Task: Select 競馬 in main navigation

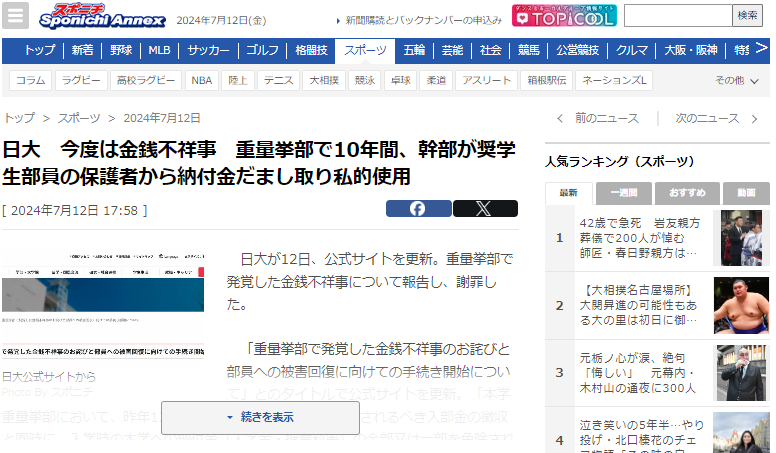Action: pos(529,50)
